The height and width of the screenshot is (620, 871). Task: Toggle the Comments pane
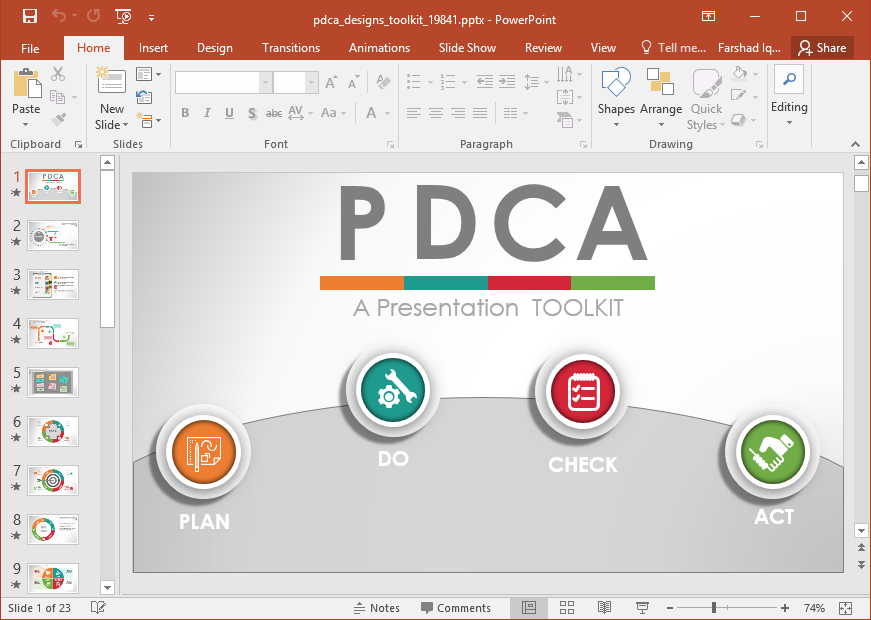point(456,608)
